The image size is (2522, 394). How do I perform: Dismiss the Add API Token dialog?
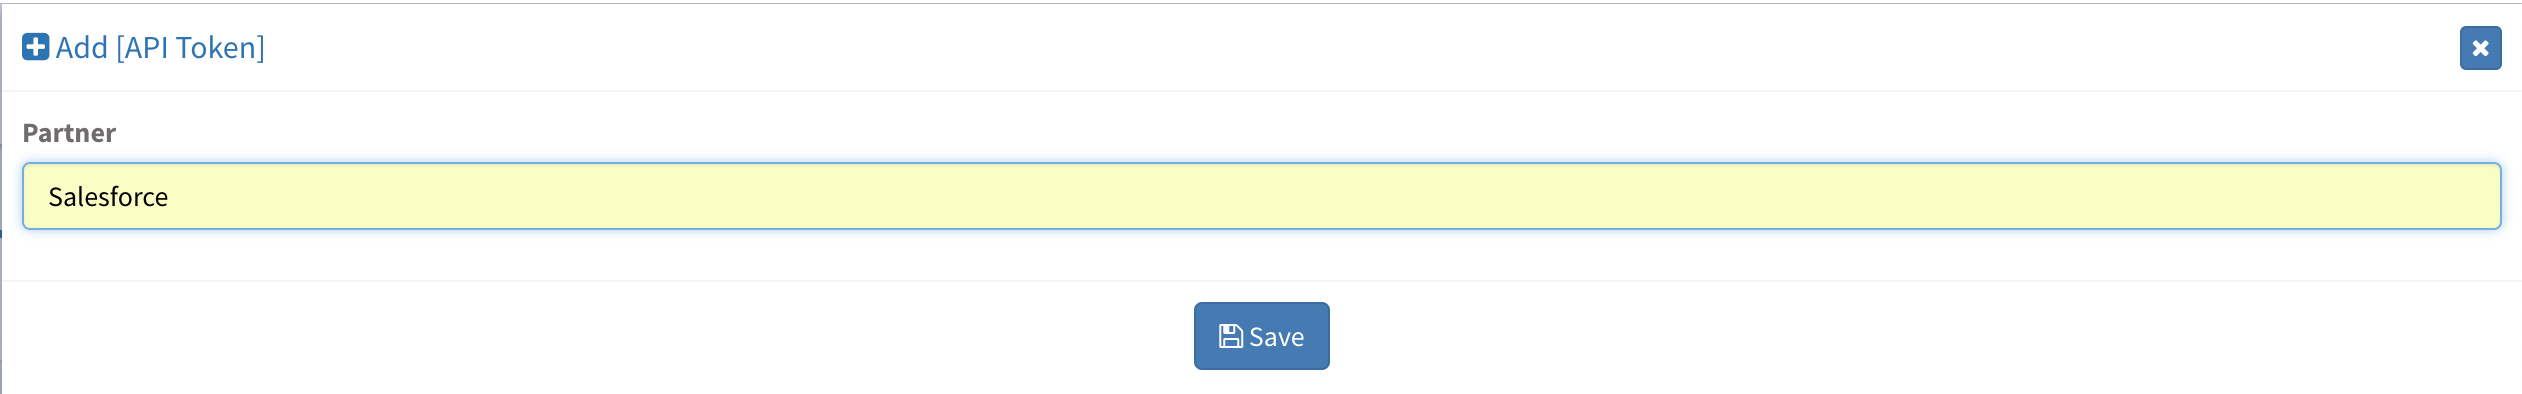tap(2480, 48)
